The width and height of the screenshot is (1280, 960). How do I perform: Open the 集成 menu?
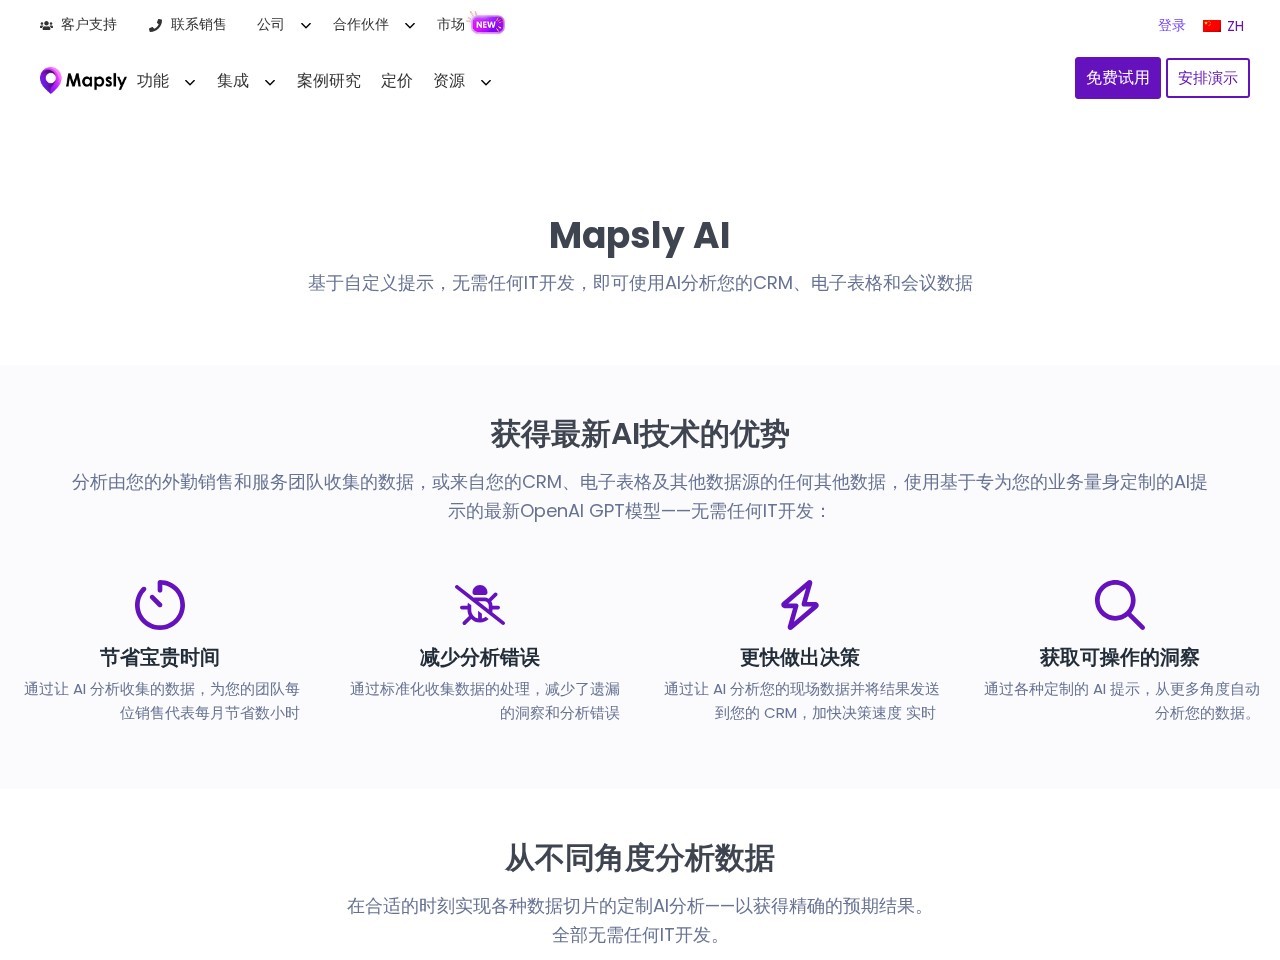[x=233, y=81]
